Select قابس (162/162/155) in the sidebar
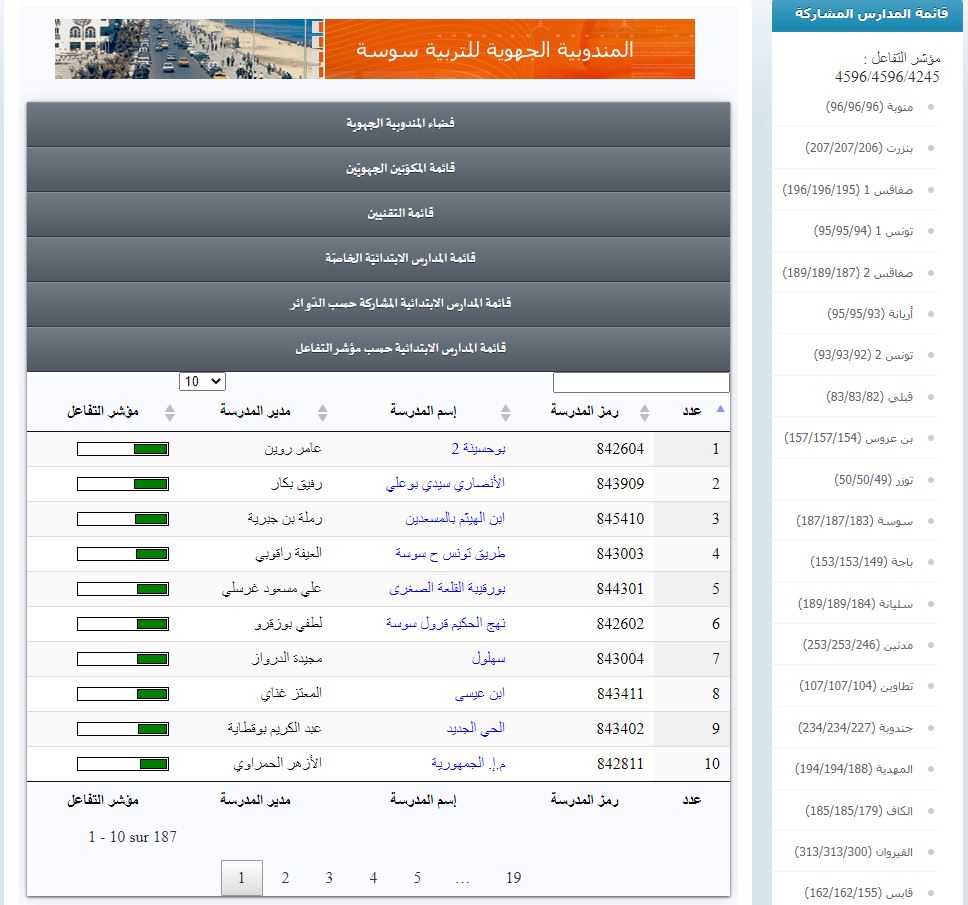The height and width of the screenshot is (905, 968). [858, 893]
